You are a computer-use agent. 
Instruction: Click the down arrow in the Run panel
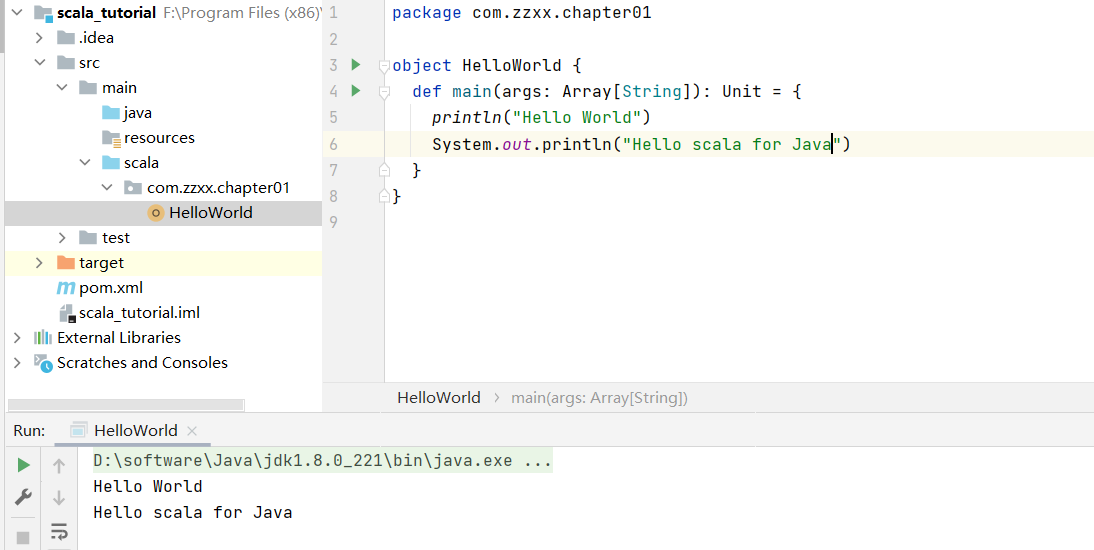pos(59,497)
